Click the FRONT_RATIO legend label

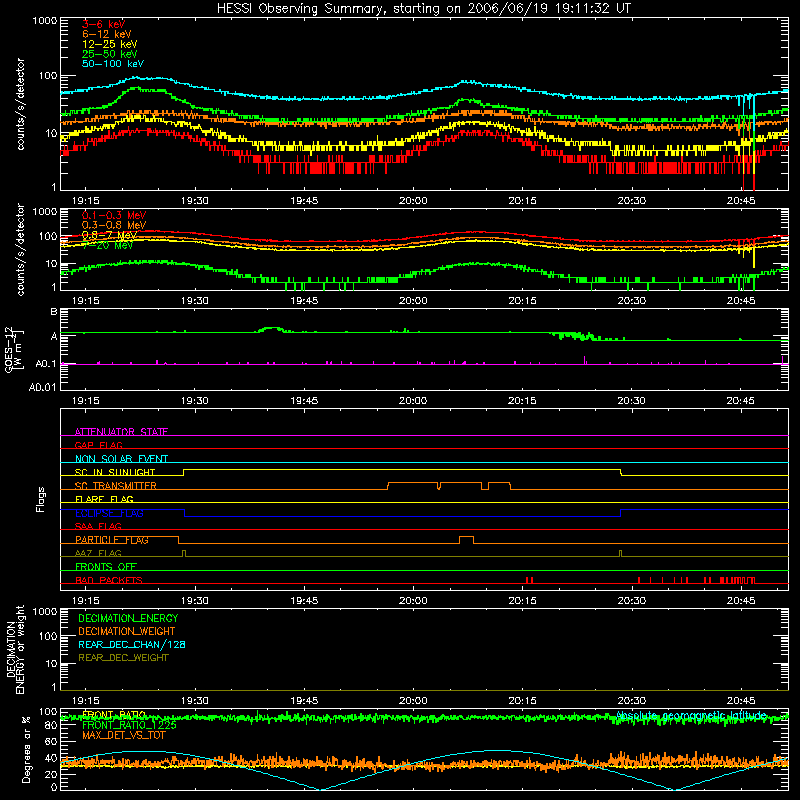point(114,714)
